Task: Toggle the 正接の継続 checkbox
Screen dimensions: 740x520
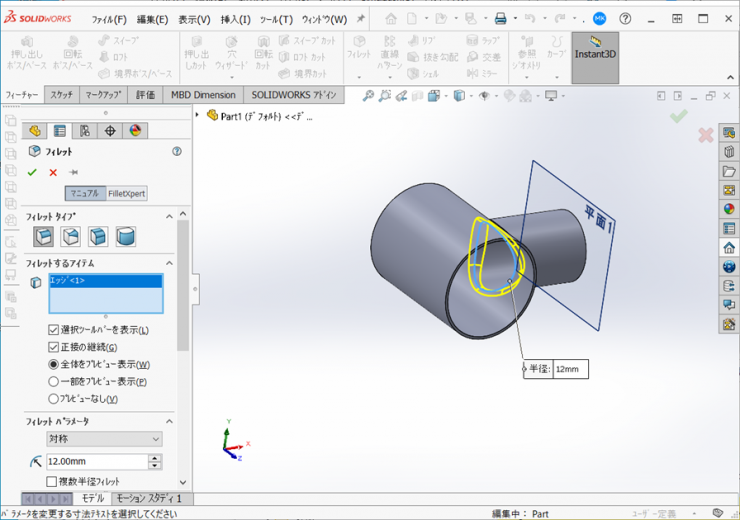Action: click(54, 347)
